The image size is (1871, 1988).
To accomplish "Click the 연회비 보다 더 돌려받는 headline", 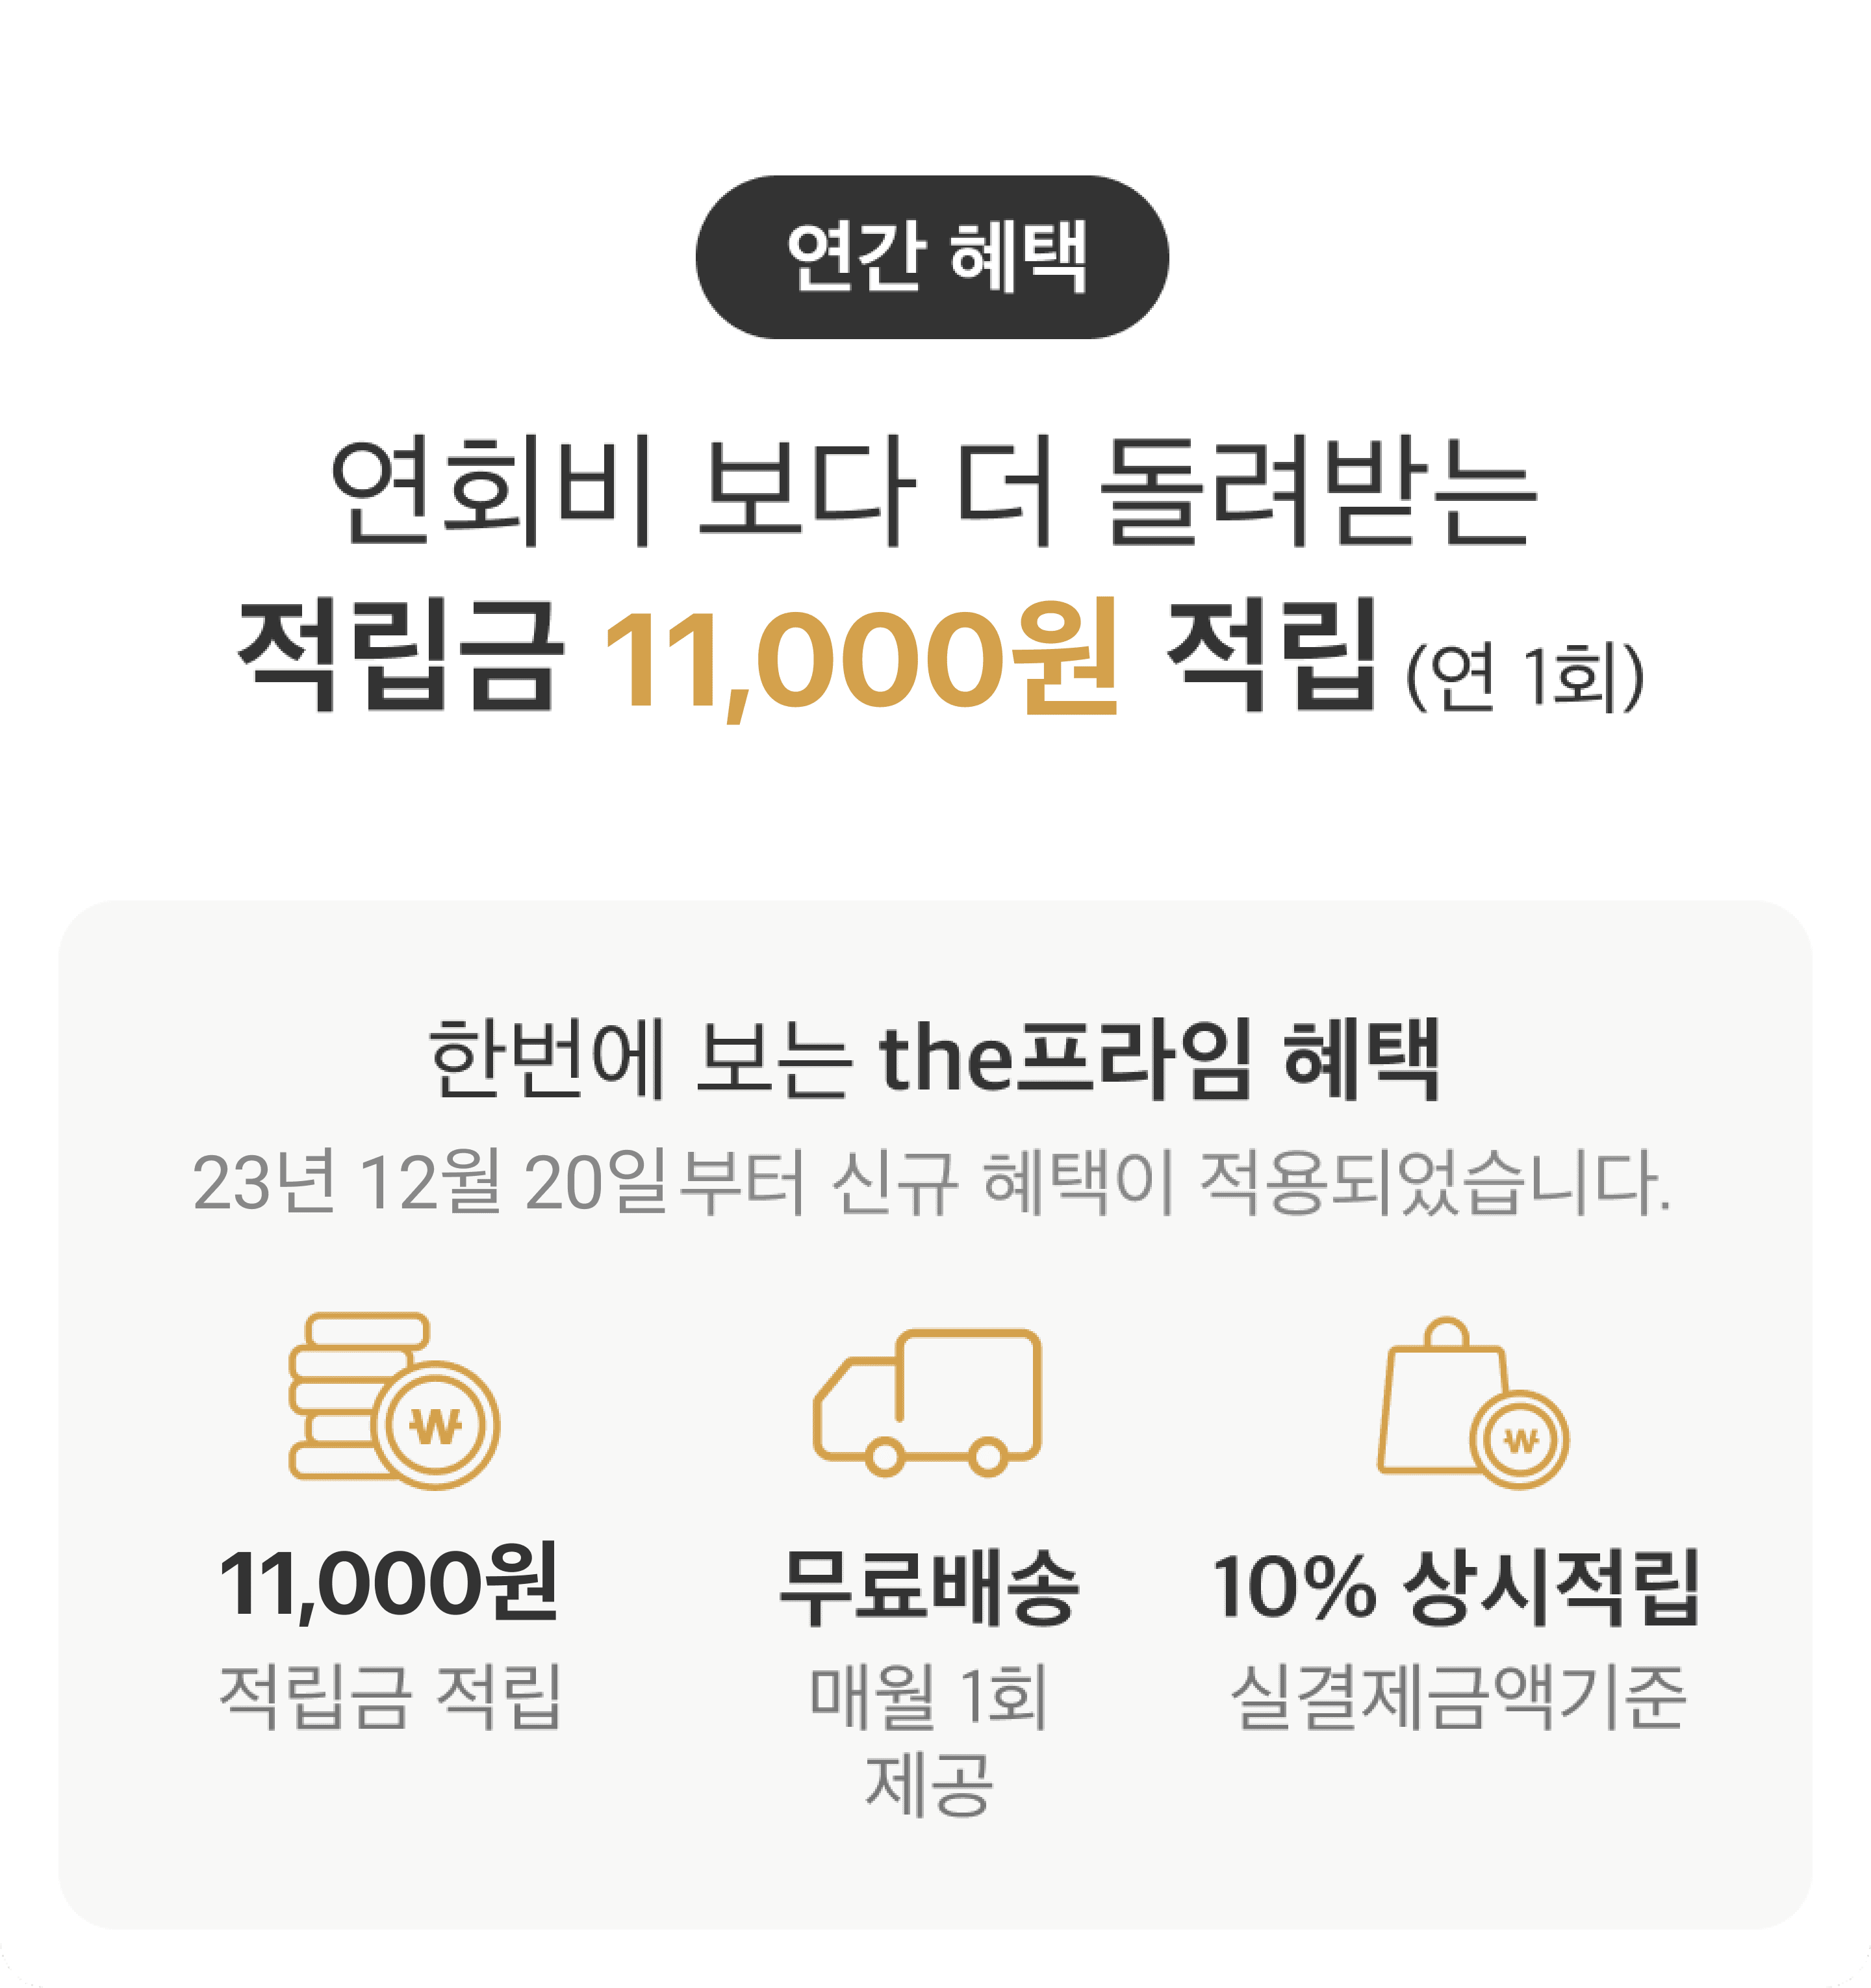I will [933, 491].
